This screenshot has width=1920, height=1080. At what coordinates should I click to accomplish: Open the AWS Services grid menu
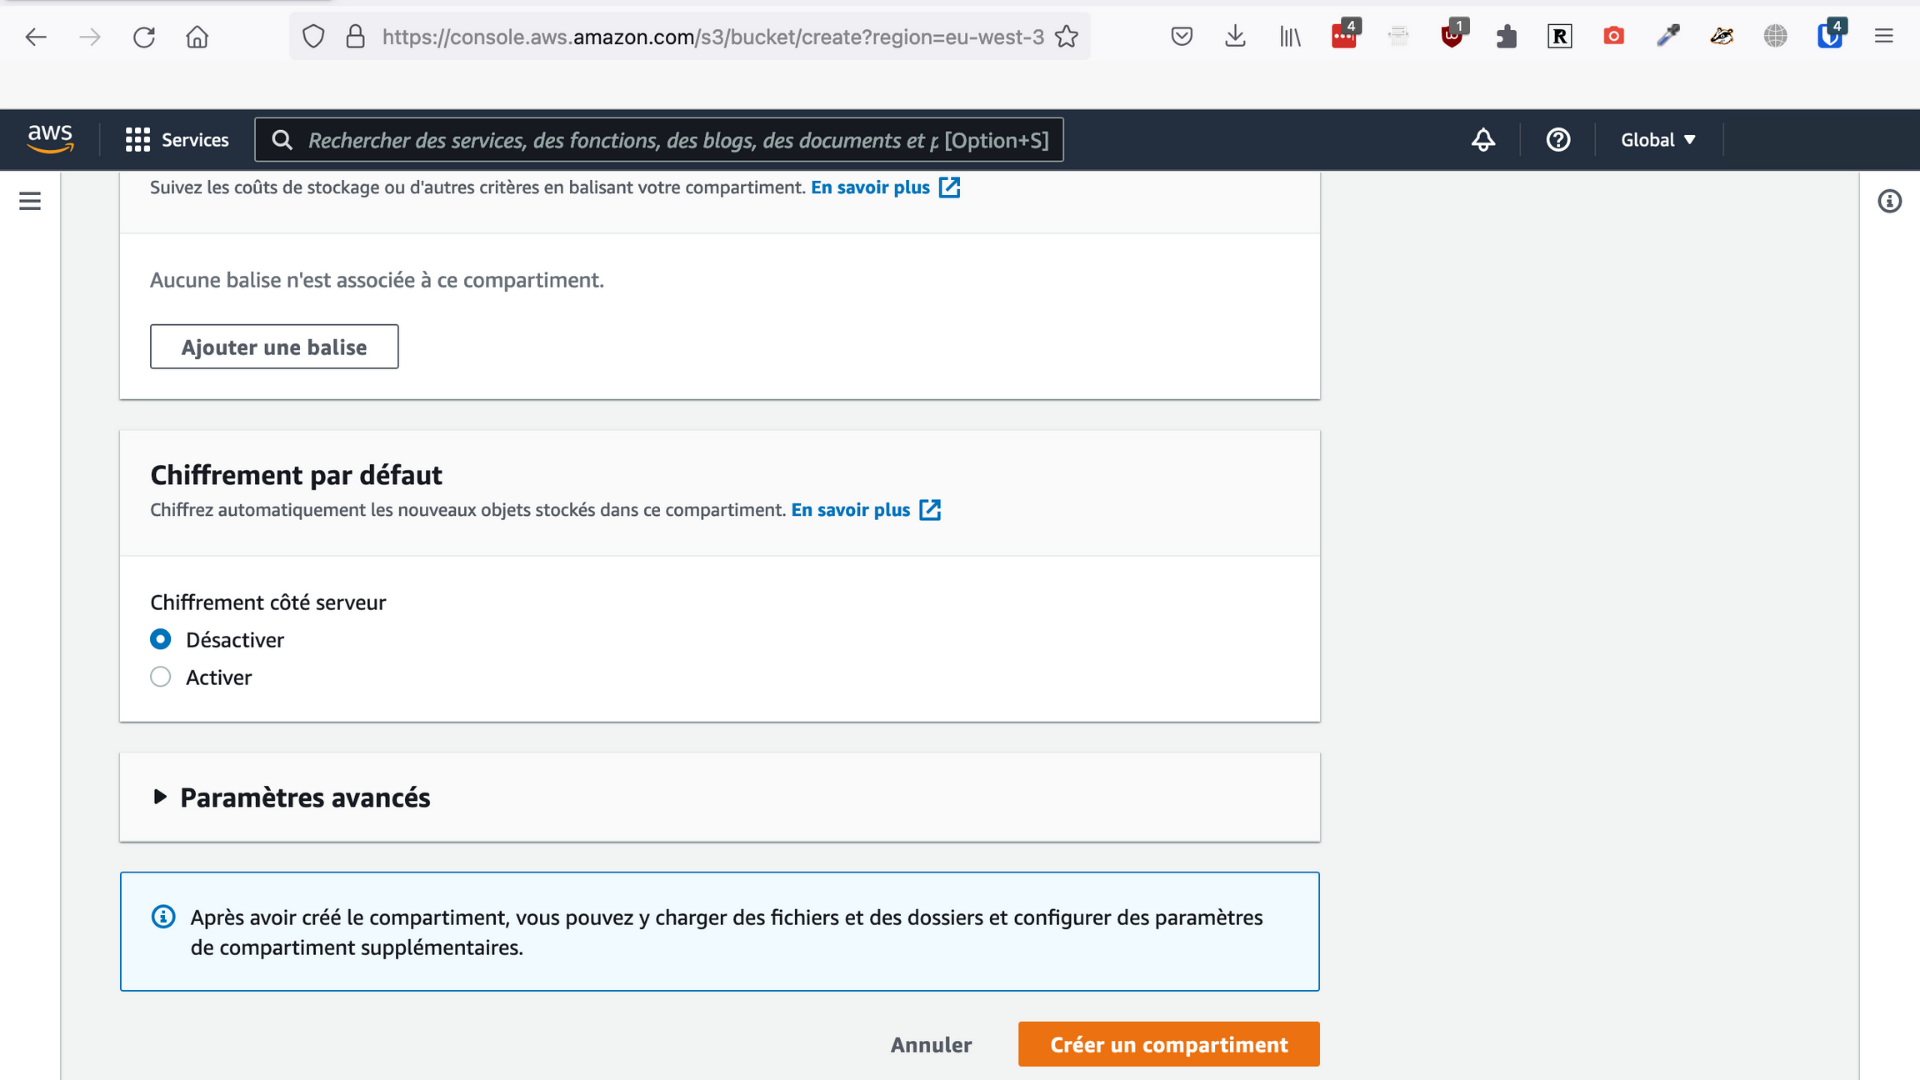click(137, 140)
